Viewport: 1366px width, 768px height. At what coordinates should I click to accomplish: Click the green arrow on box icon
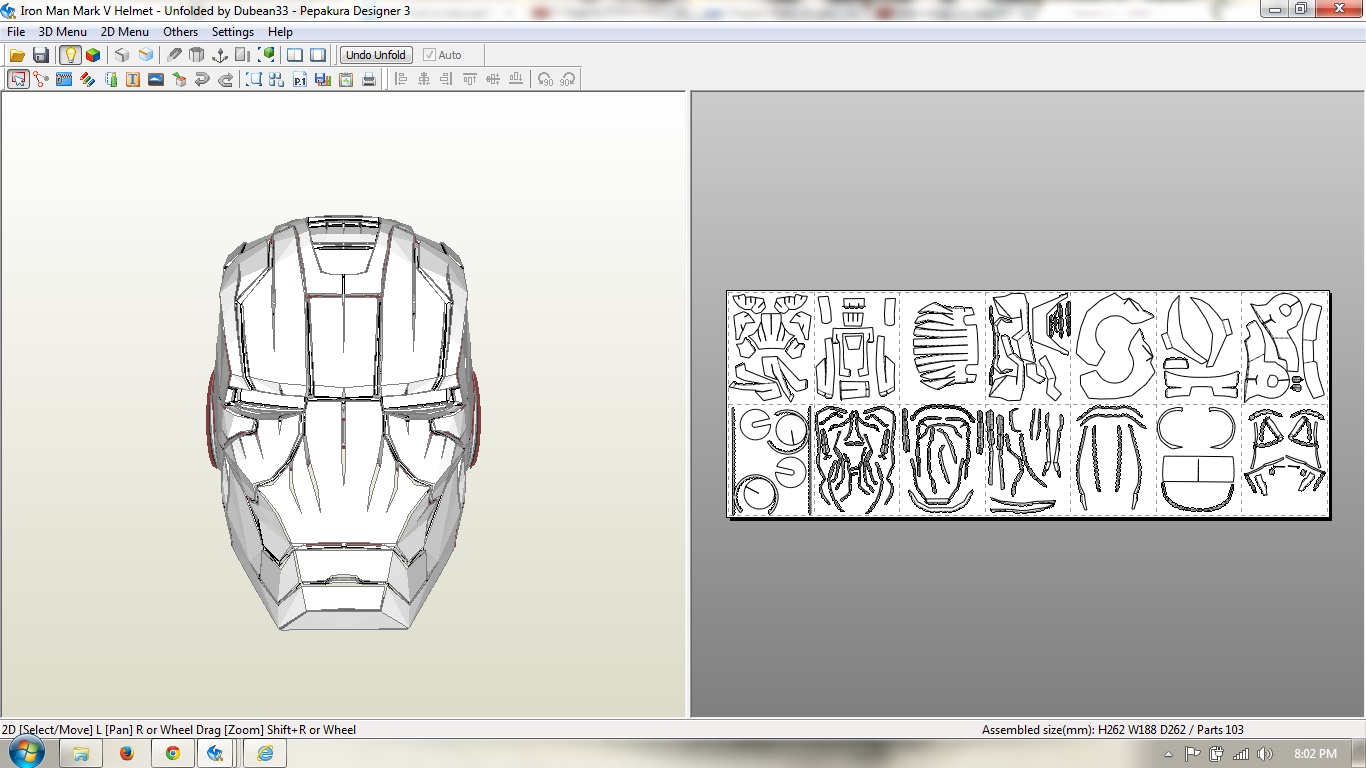(179, 79)
